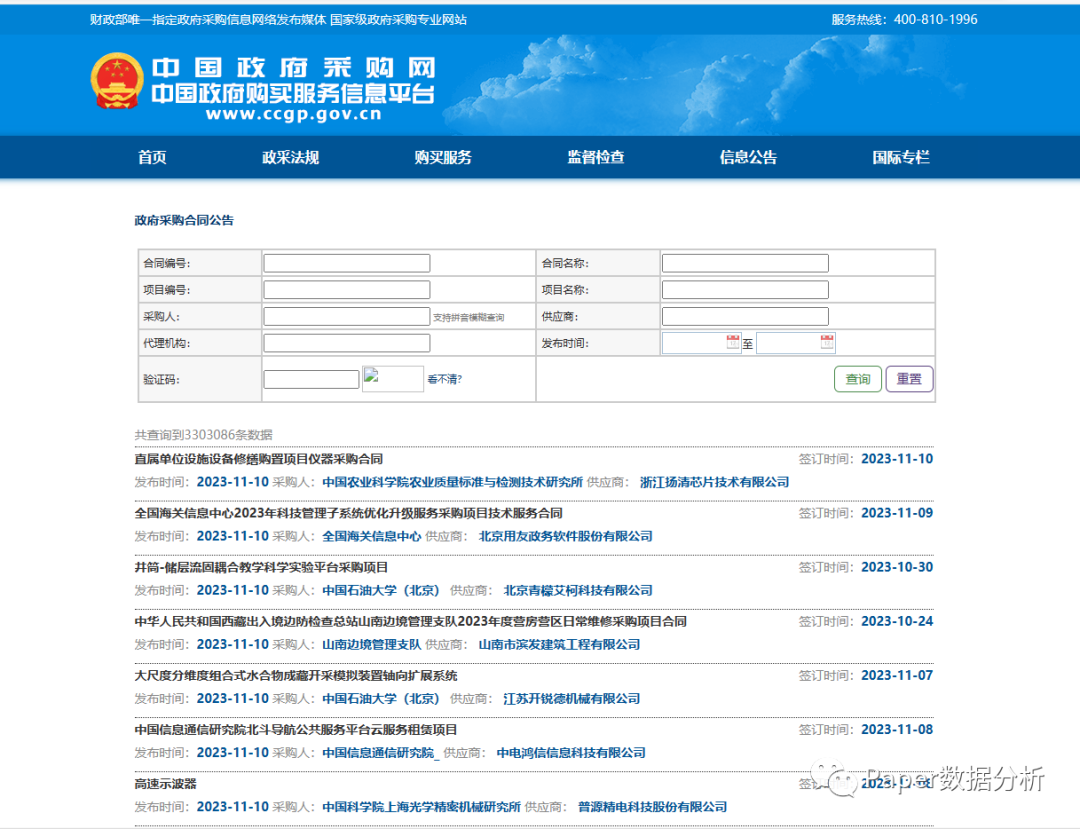
Task: Open the start date calendar icon
Action: (733, 342)
